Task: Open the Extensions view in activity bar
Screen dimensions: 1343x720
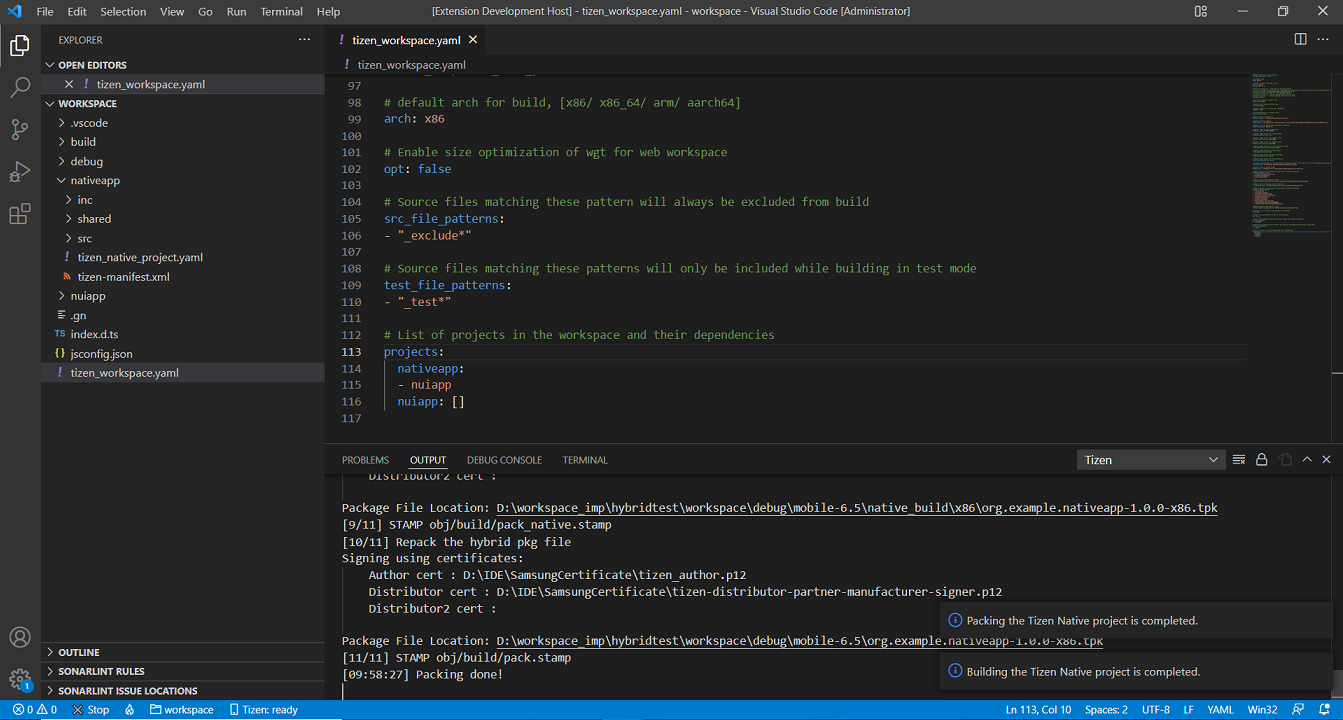Action: (20, 214)
